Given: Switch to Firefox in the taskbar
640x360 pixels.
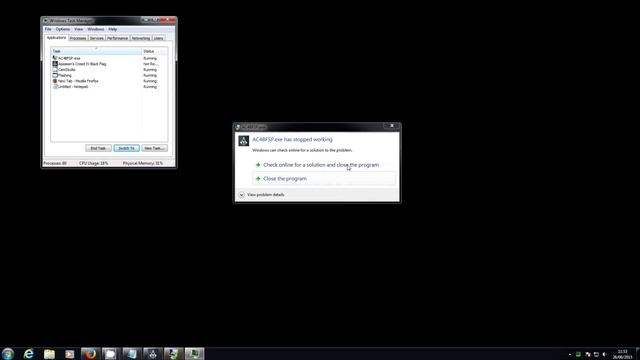Looking at the screenshot, I should point(90,353).
